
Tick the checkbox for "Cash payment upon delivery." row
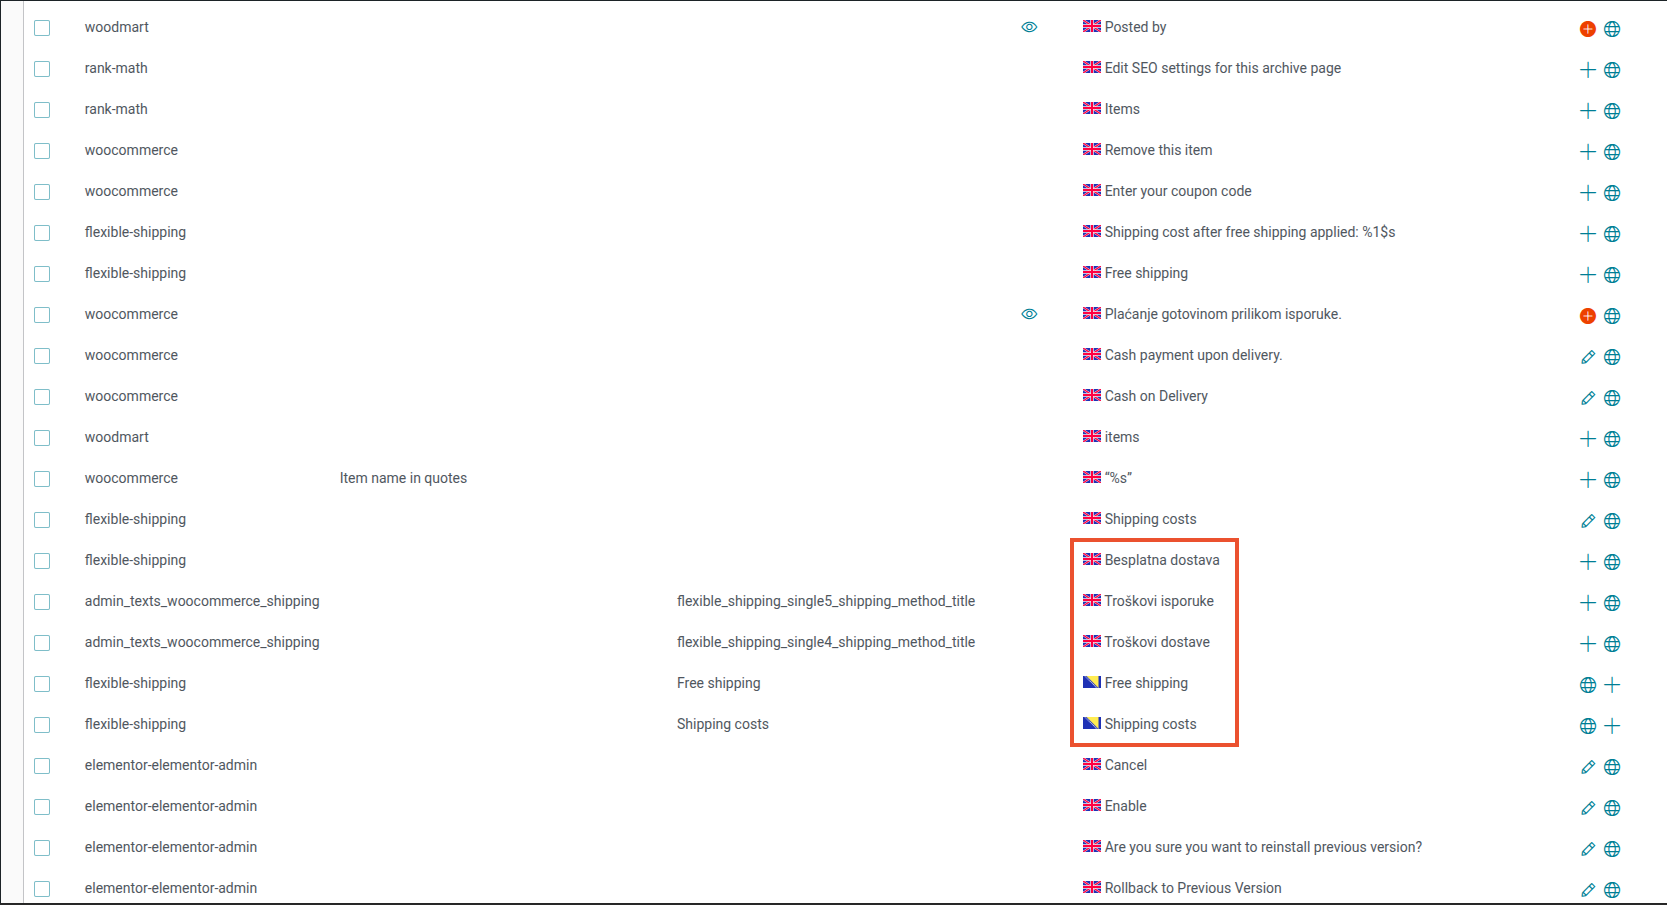click(42, 356)
